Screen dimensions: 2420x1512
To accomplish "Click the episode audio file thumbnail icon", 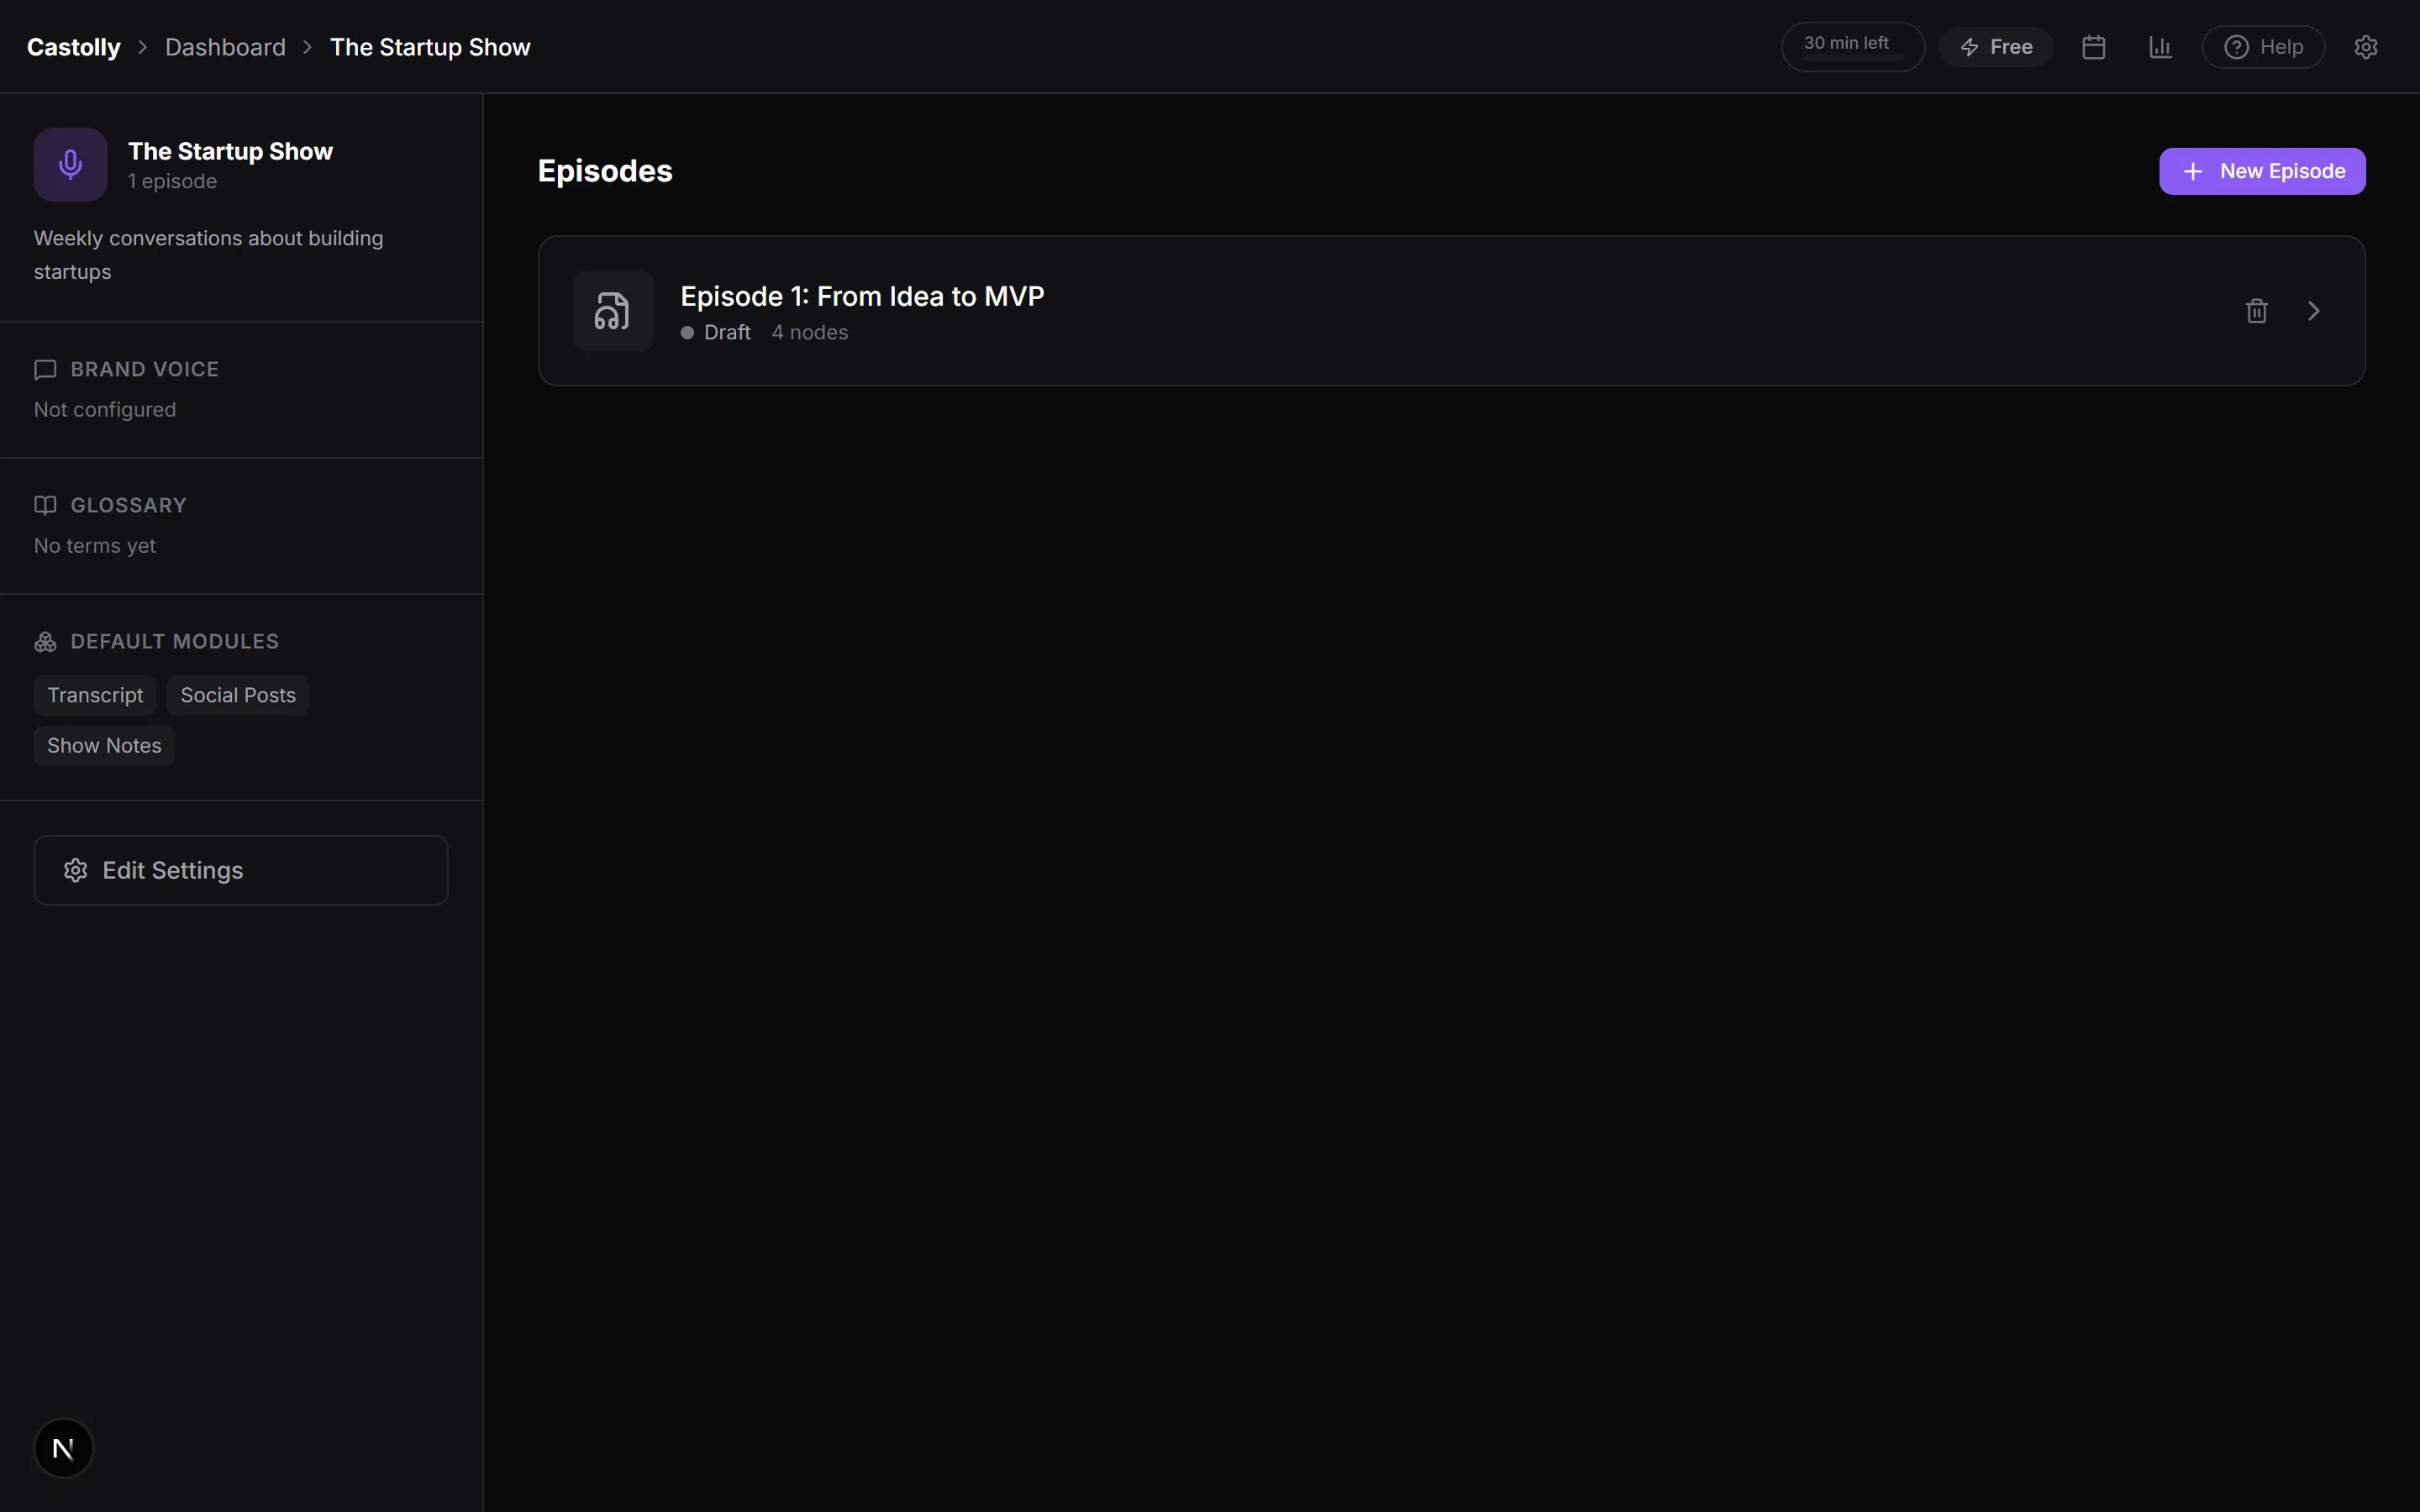I will (x=612, y=311).
